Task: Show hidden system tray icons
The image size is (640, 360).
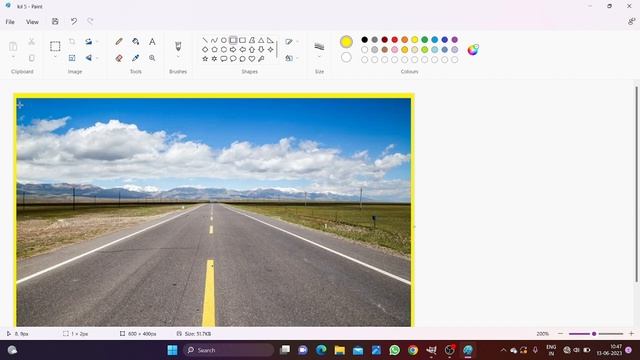Action: 503,350
